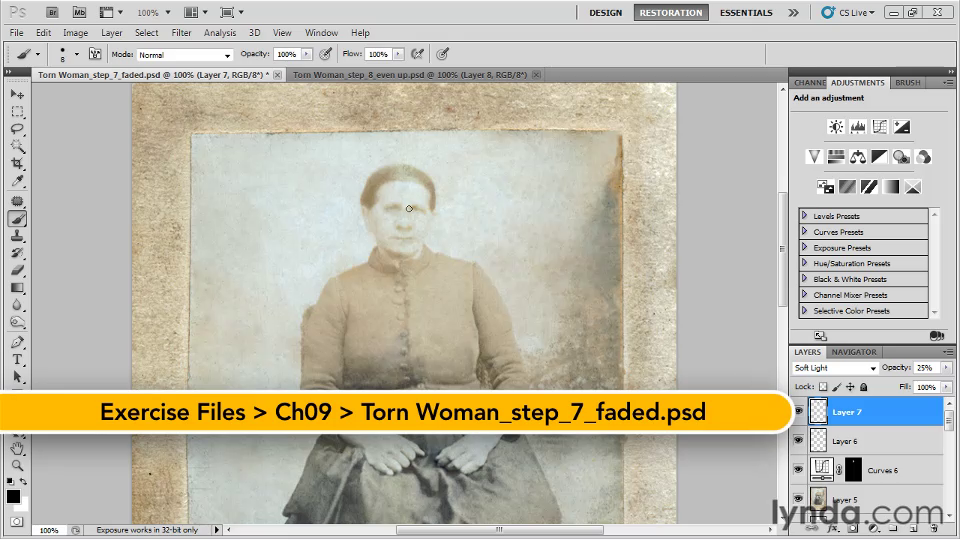Screen dimensions: 960x540
Task: Toggle lock all for layer
Action: point(863,386)
